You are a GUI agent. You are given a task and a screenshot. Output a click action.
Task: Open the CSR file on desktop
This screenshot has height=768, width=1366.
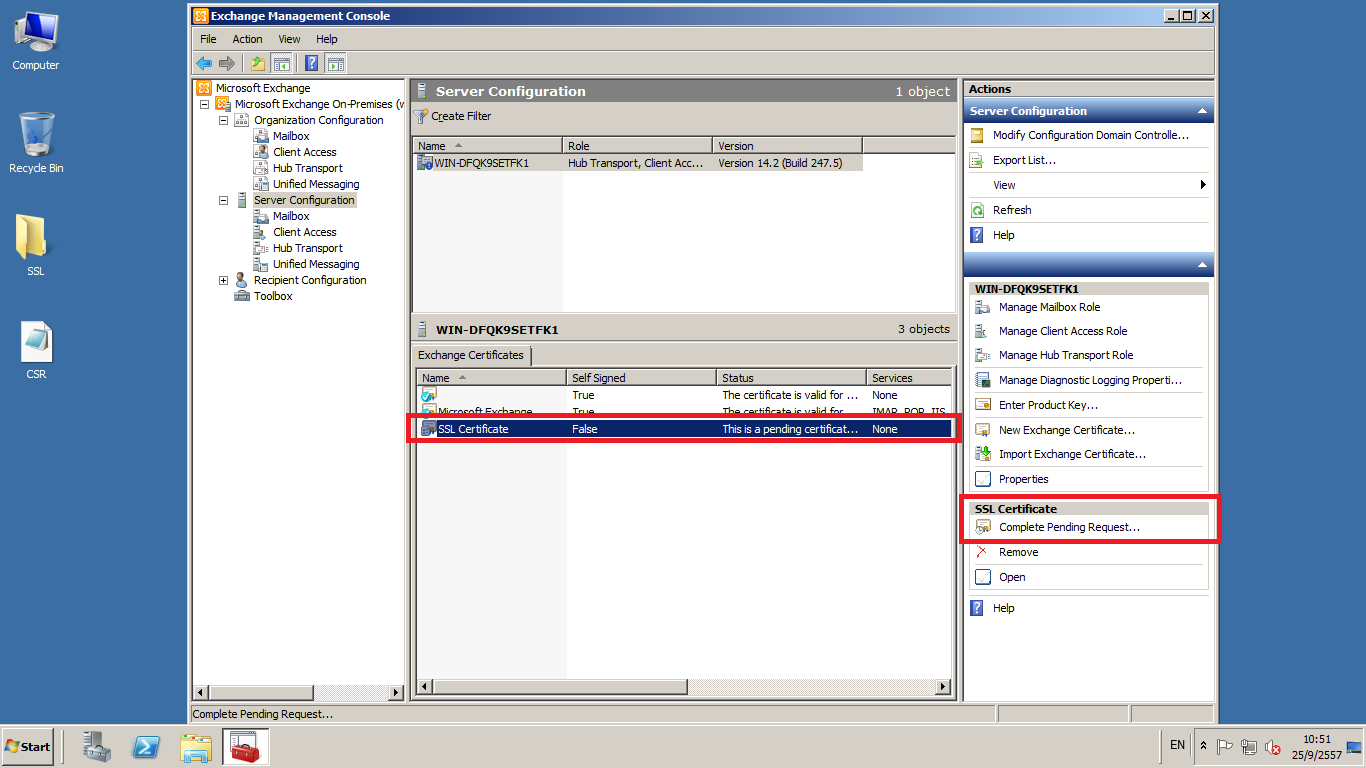click(x=36, y=346)
